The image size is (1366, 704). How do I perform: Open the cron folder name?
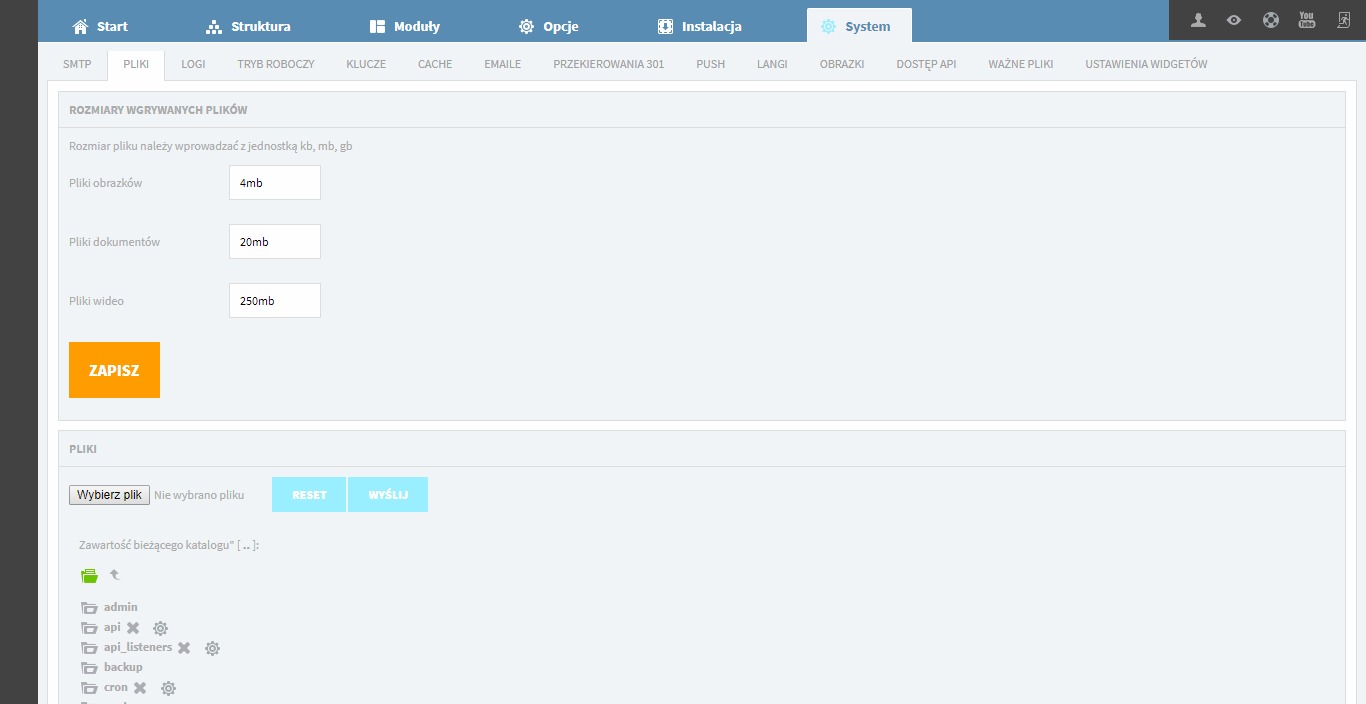click(116, 687)
